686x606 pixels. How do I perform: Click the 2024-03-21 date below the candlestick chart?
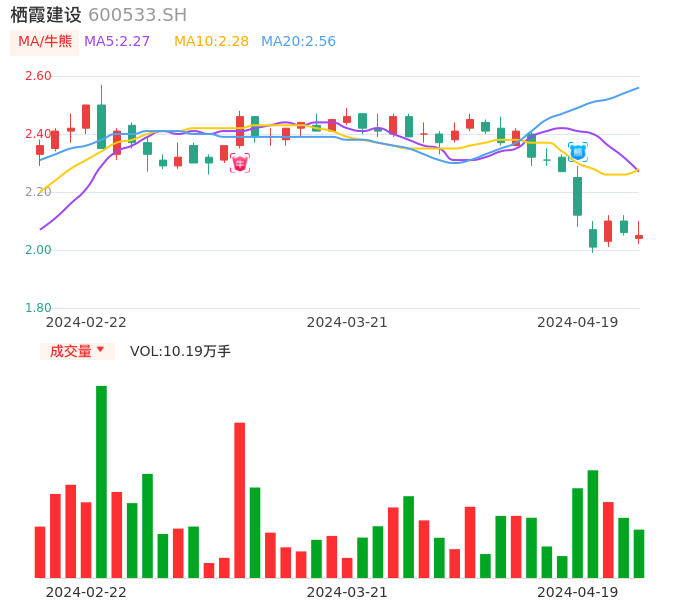coord(347,322)
